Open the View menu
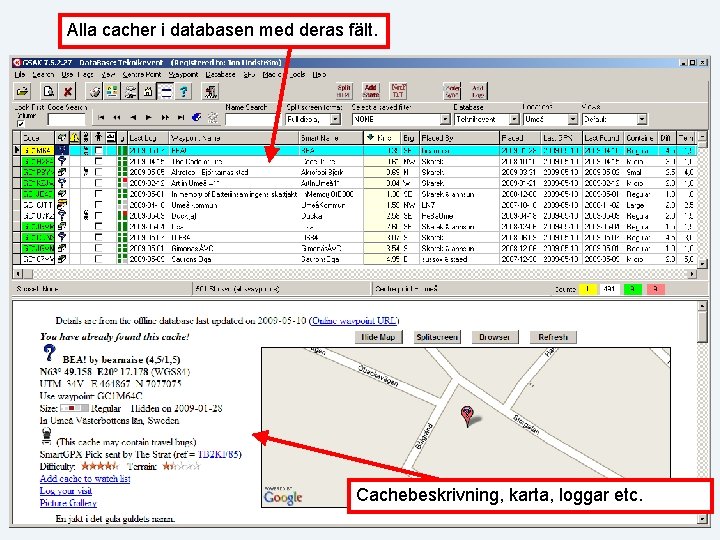Viewport: 720px width, 540px height. click(x=108, y=74)
